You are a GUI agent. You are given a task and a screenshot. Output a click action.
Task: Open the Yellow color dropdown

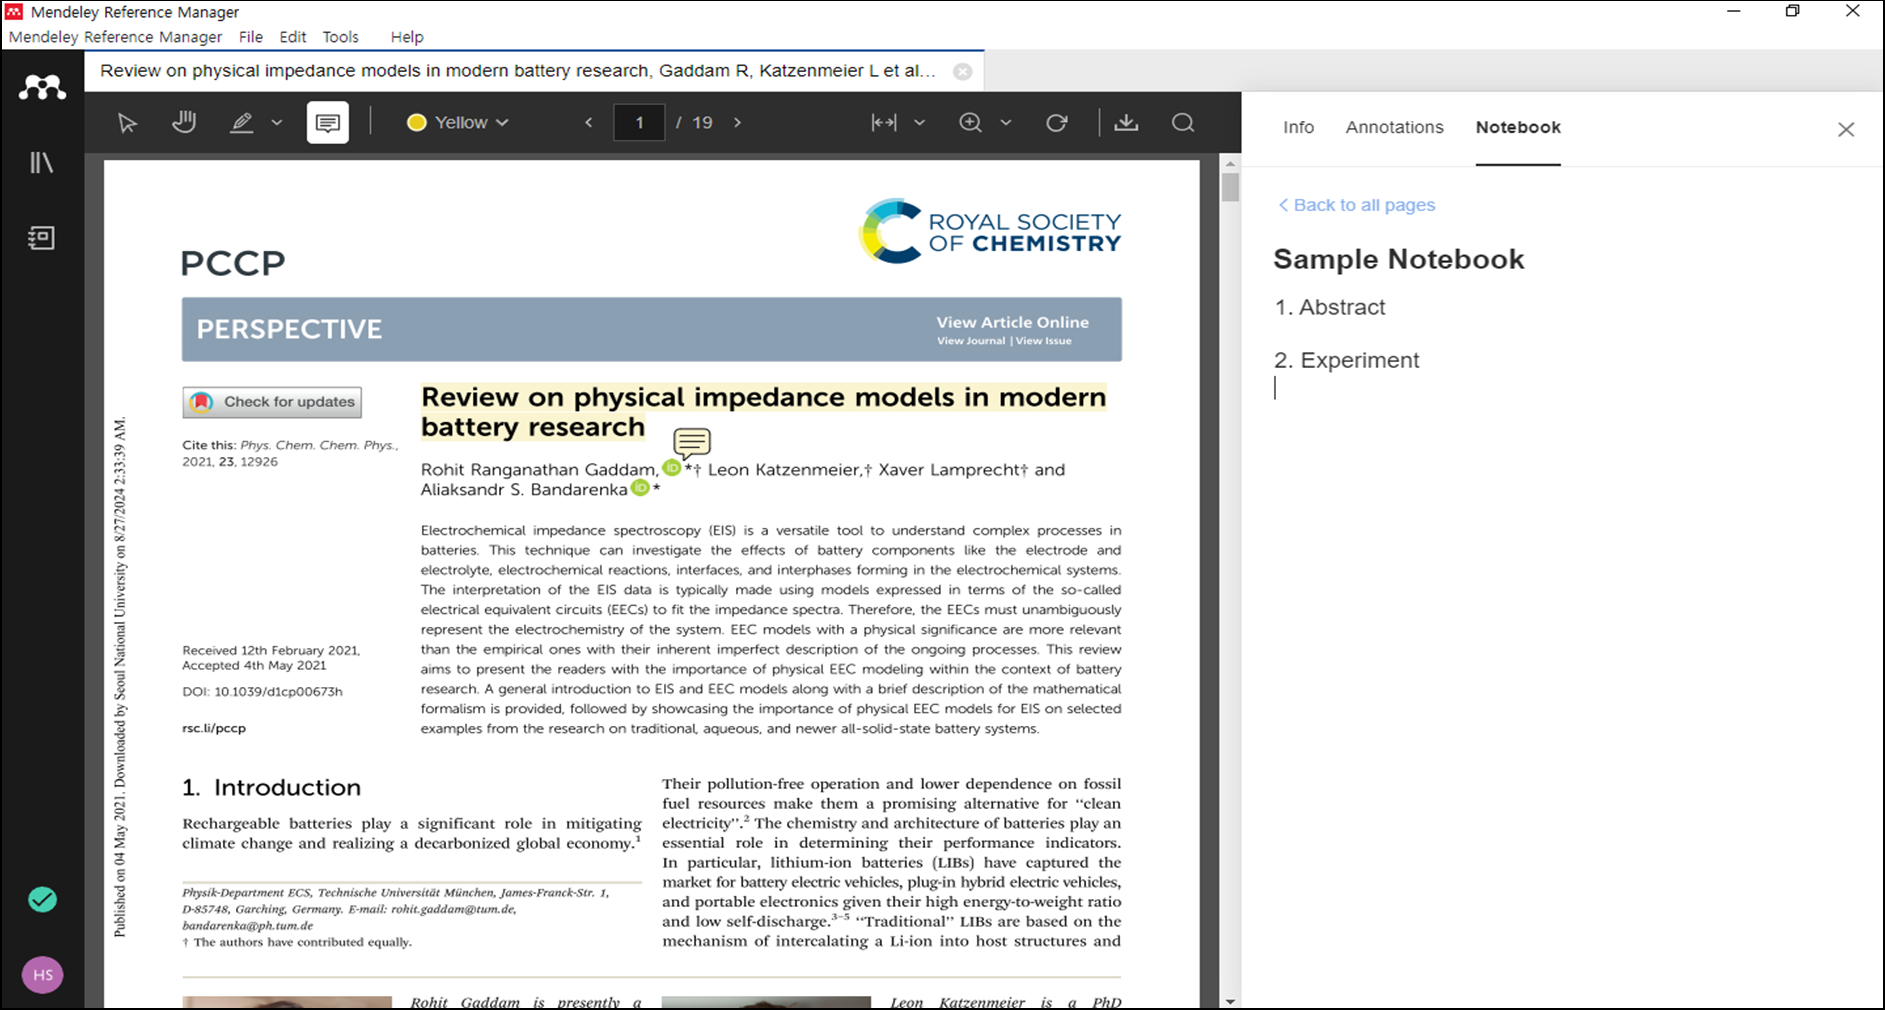pos(459,122)
